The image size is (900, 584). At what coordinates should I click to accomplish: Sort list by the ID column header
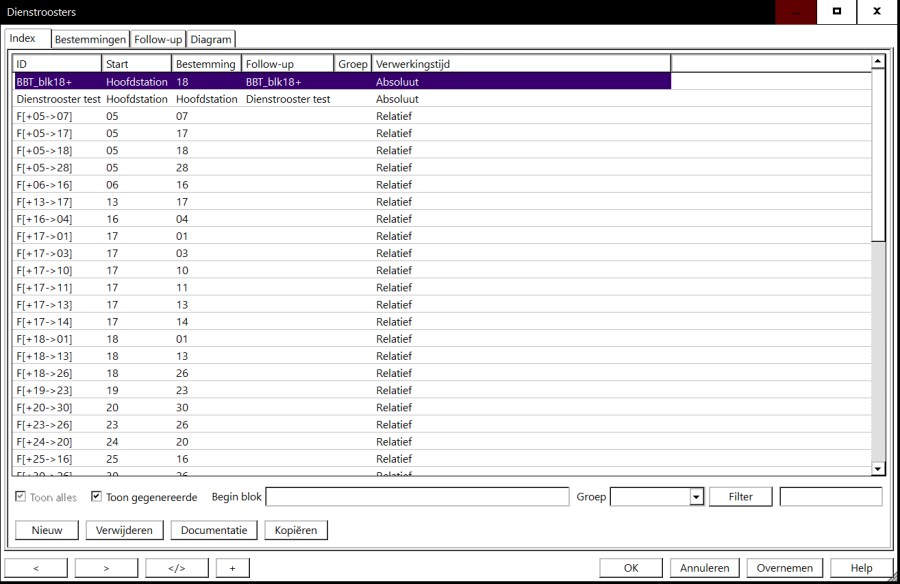click(x=57, y=64)
